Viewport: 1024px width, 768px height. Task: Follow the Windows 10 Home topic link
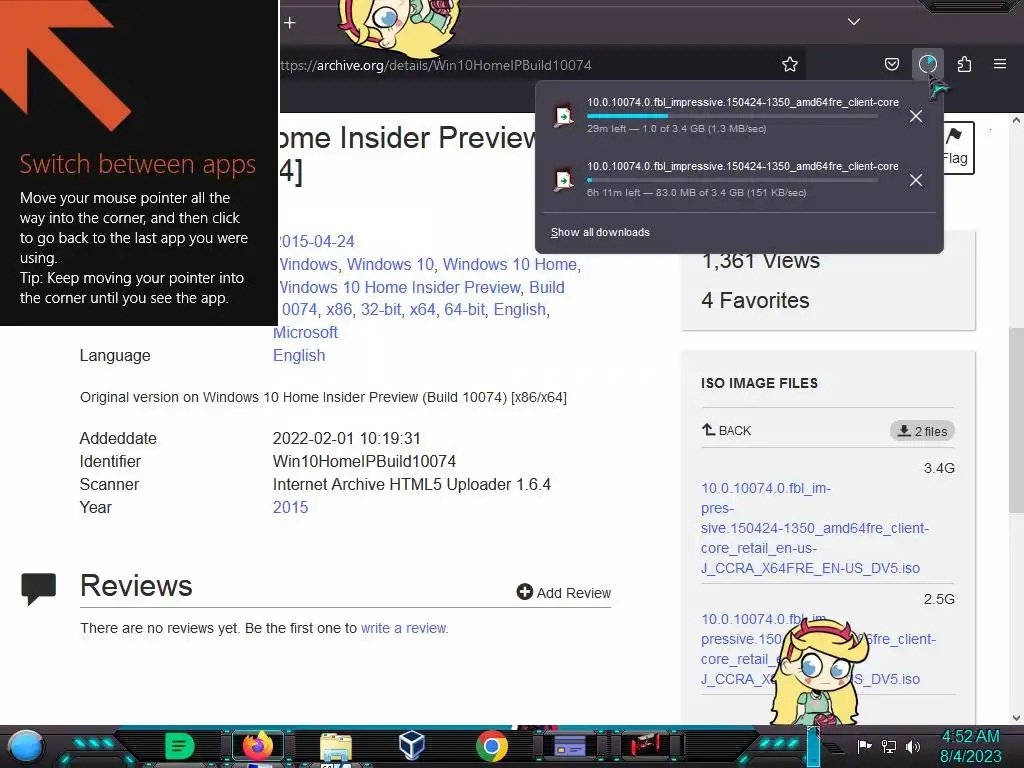510,264
